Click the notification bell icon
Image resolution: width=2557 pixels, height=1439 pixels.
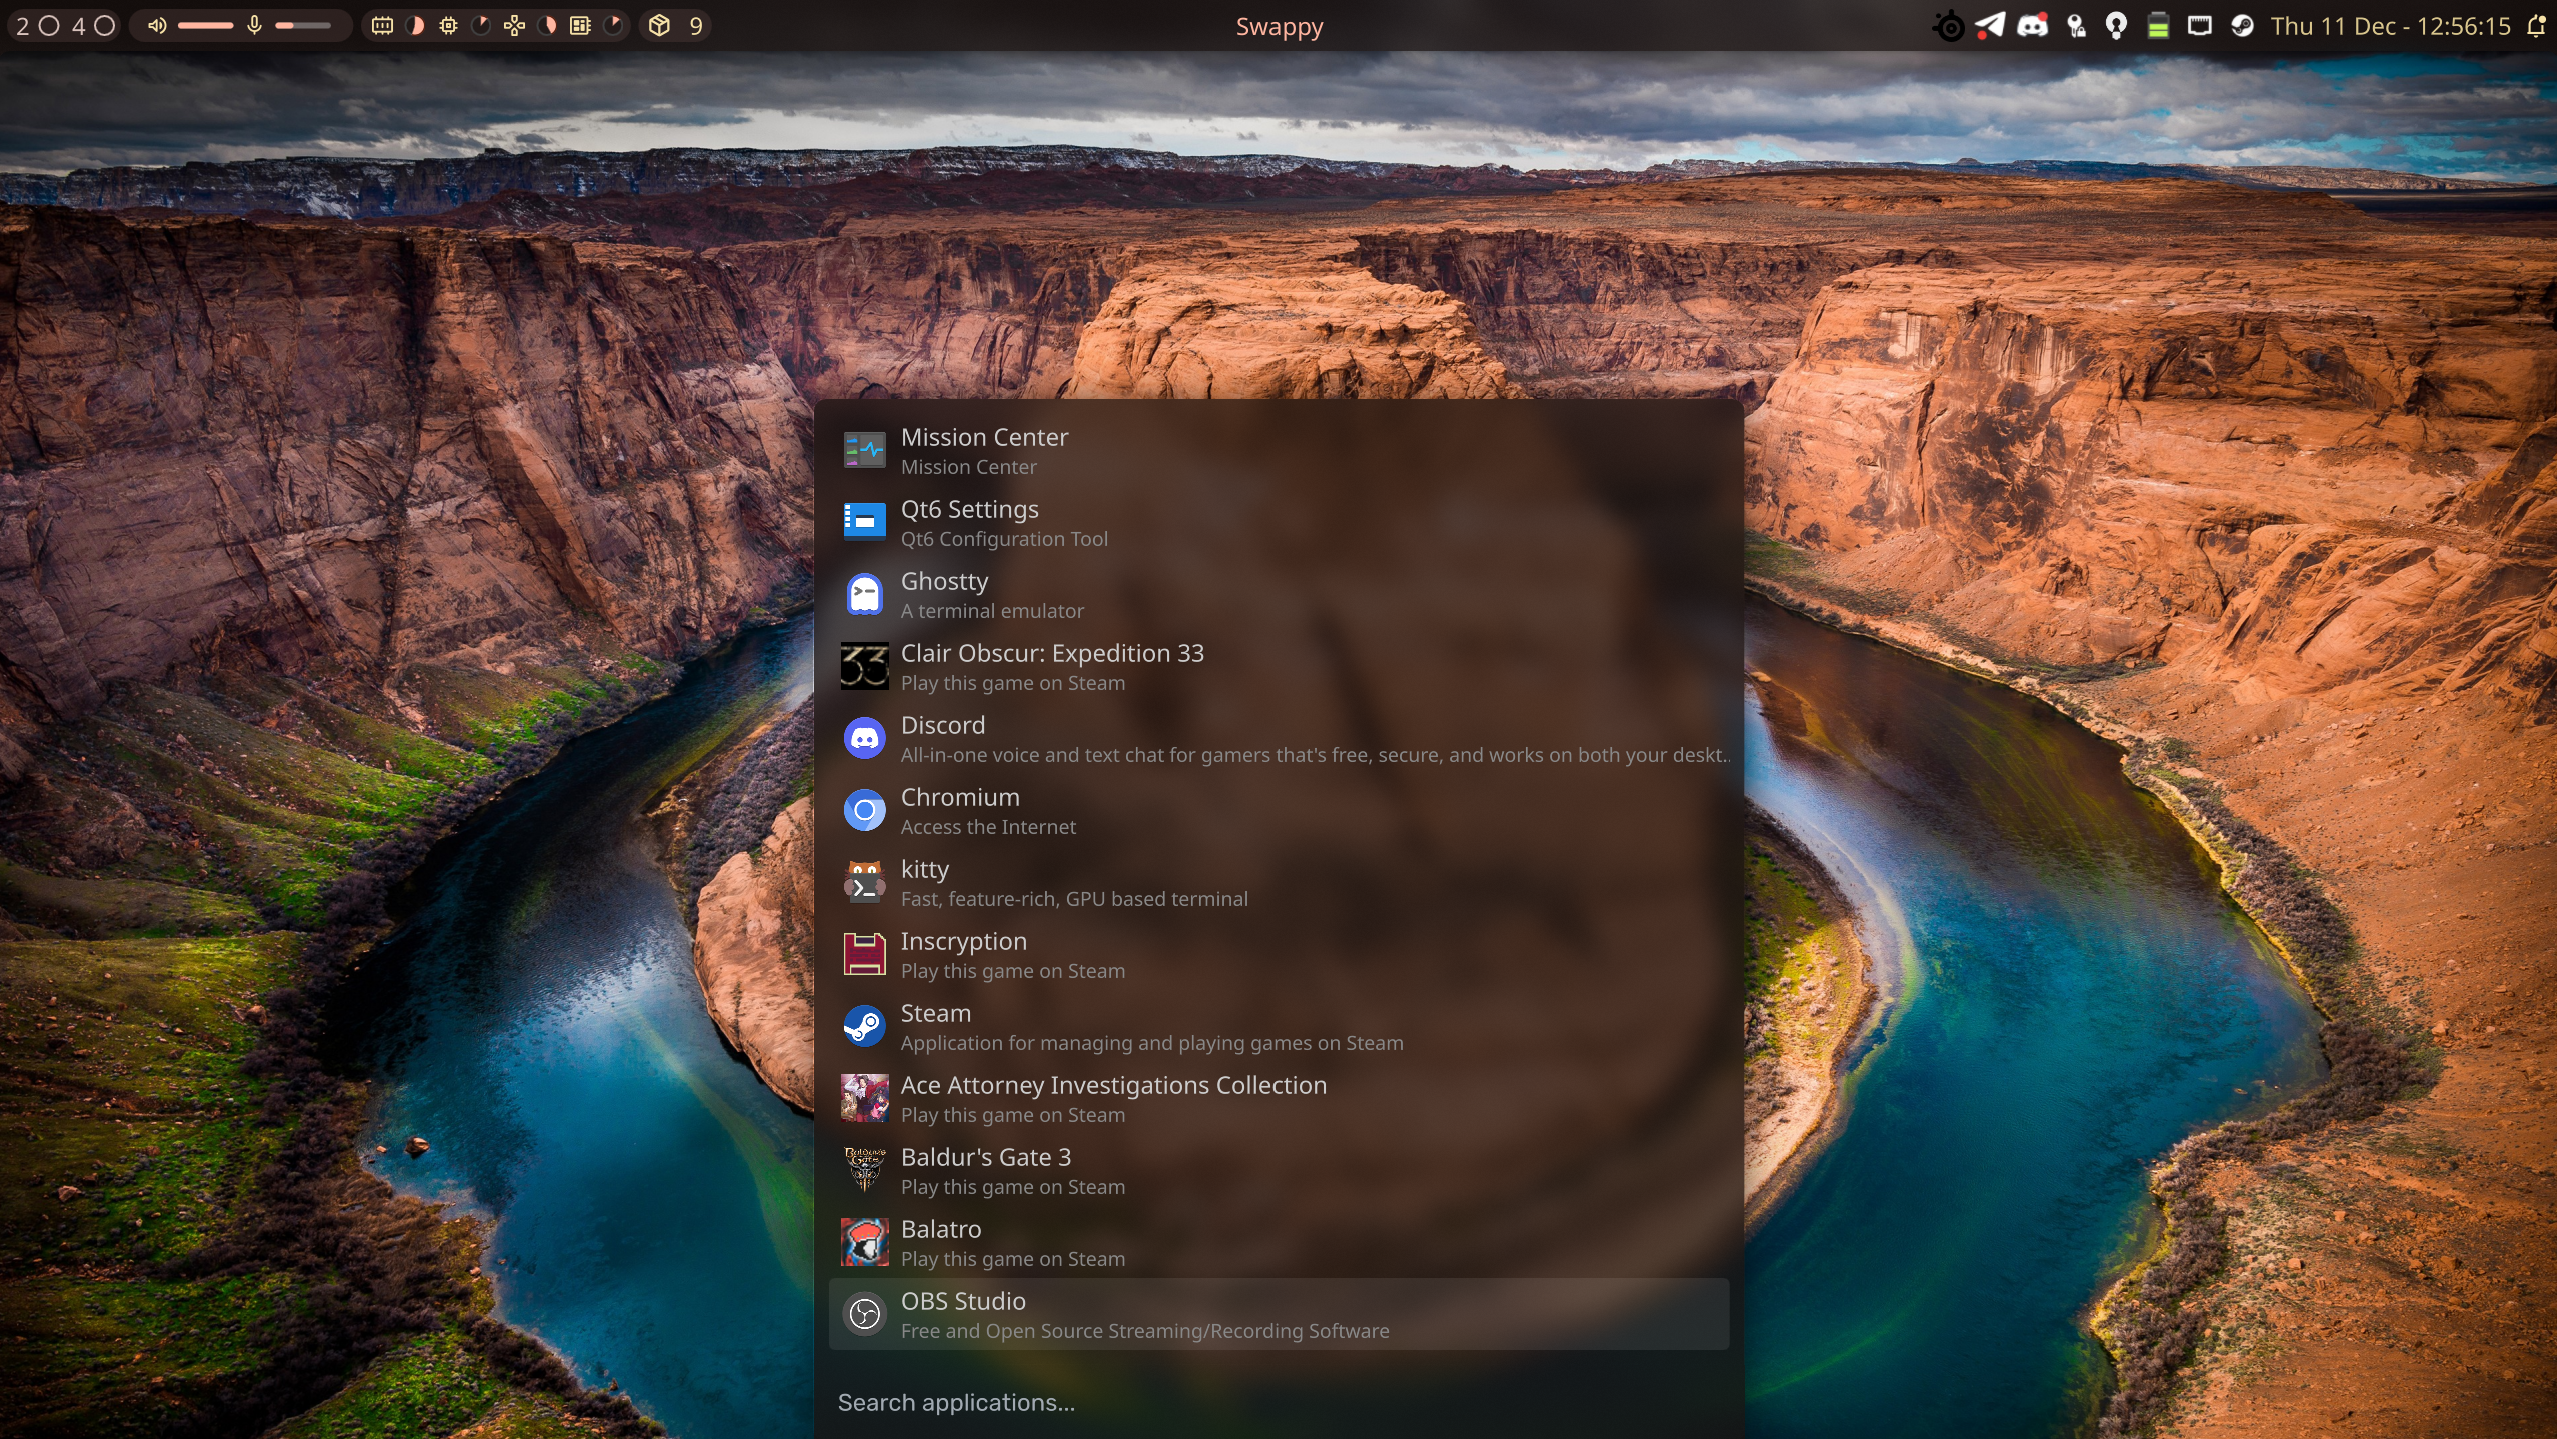(x=2536, y=26)
